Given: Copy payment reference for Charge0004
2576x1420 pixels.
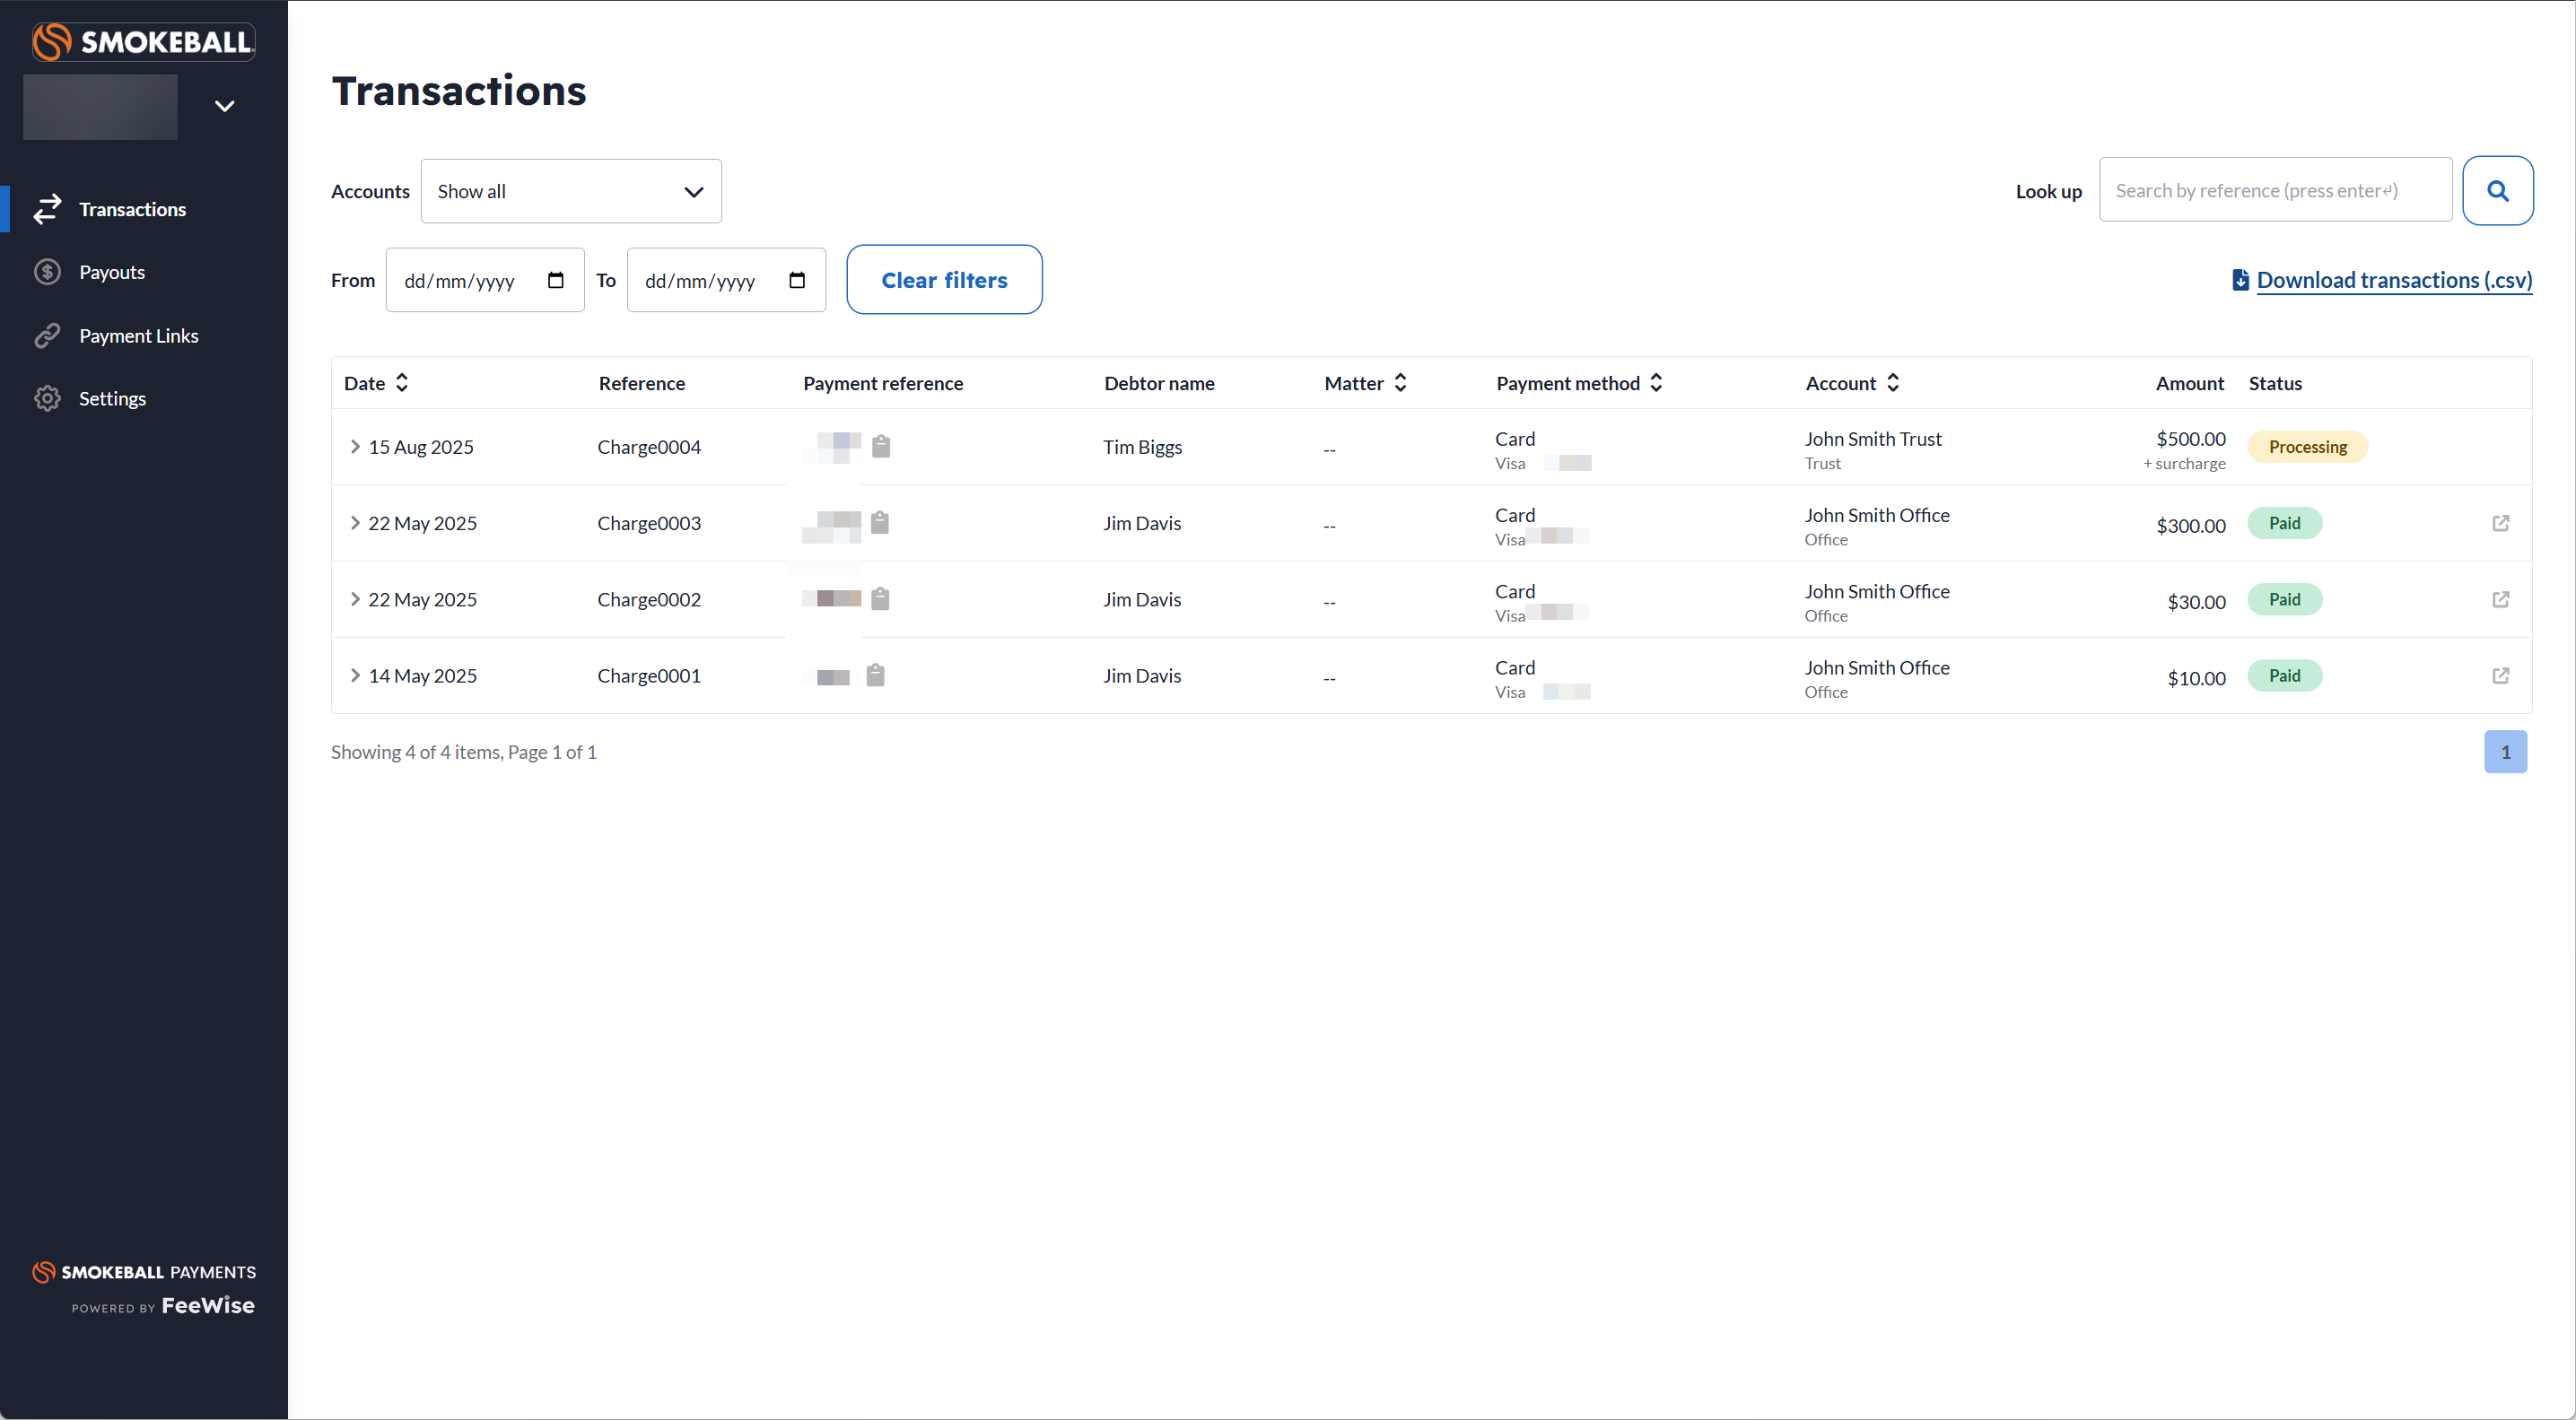Looking at the screenshot, I should click(880, 446).
